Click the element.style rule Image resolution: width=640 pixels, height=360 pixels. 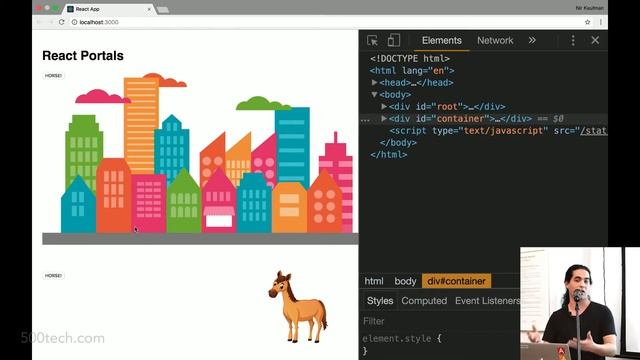[x=402, y=338]
